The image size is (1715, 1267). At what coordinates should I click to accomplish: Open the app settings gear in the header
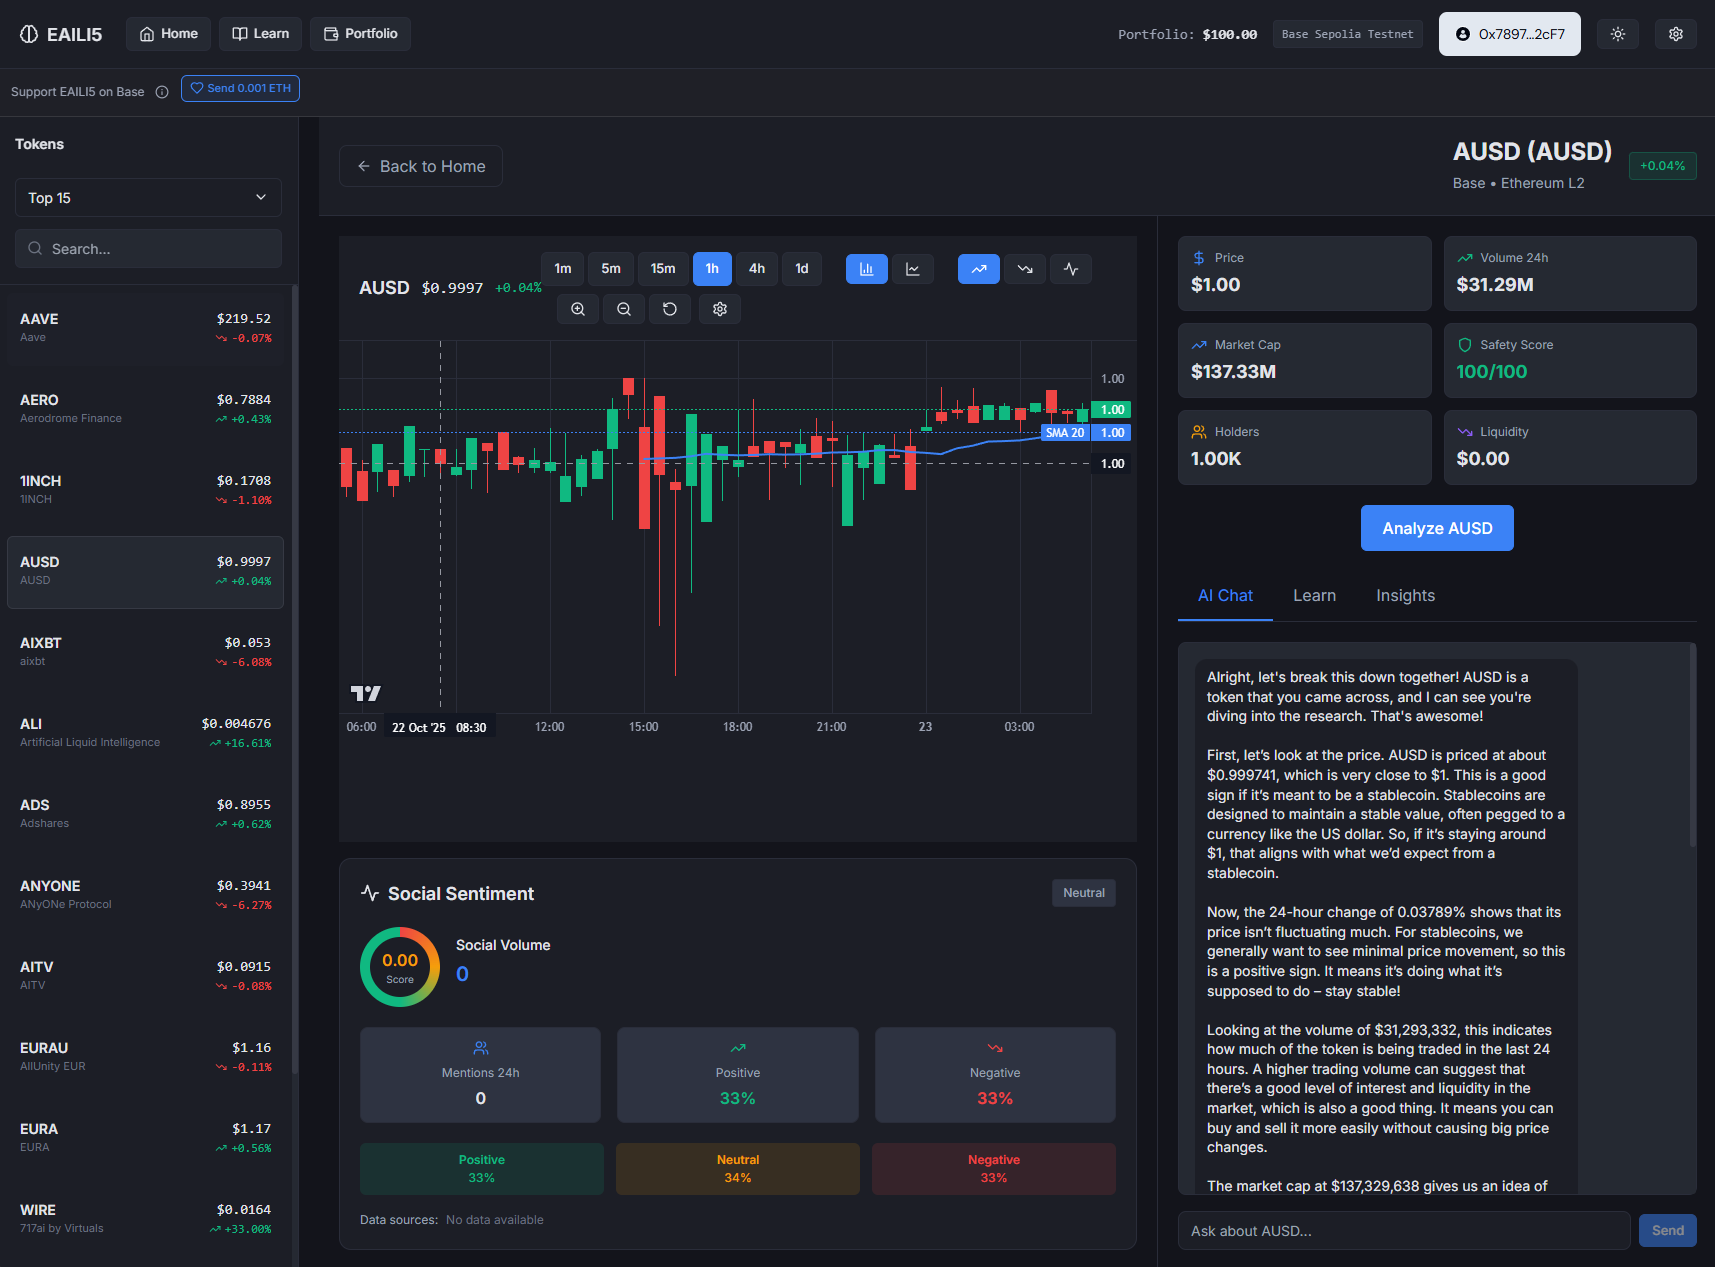click(x=1675, y=33)
